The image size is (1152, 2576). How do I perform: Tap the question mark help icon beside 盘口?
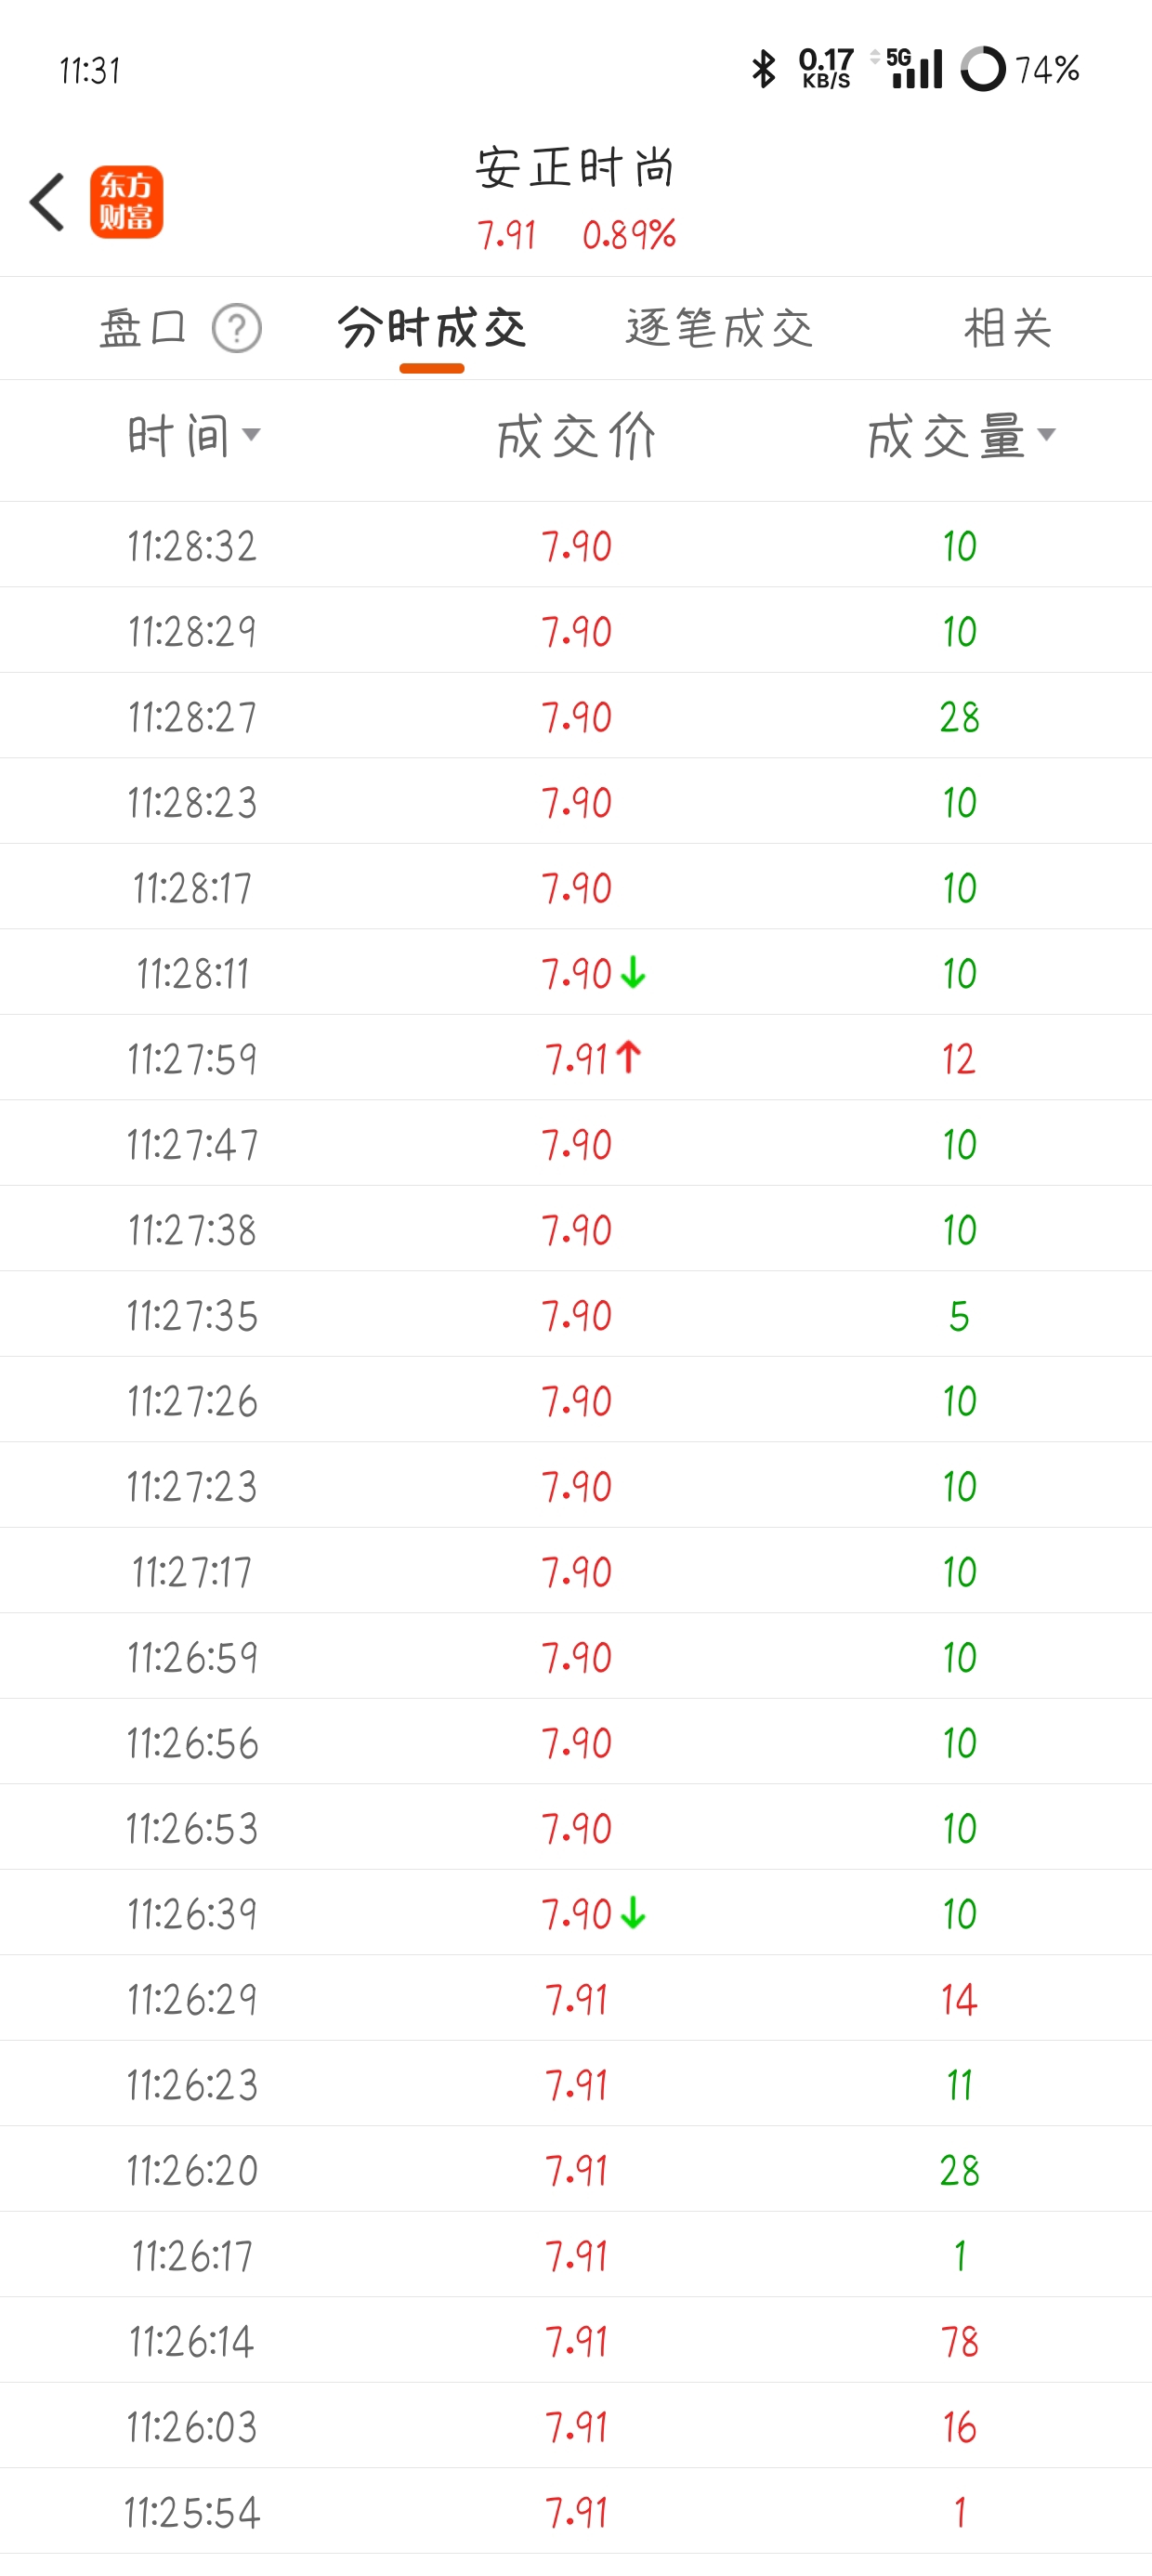[x=237, y=329]
